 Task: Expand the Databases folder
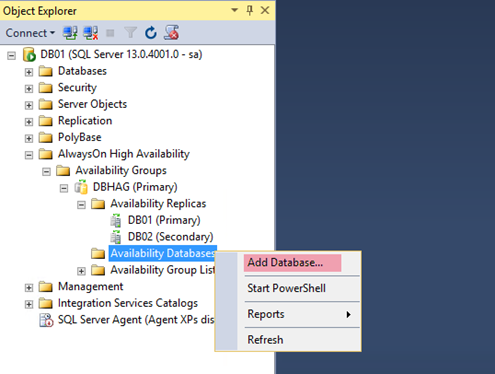(x=29, y=72)
